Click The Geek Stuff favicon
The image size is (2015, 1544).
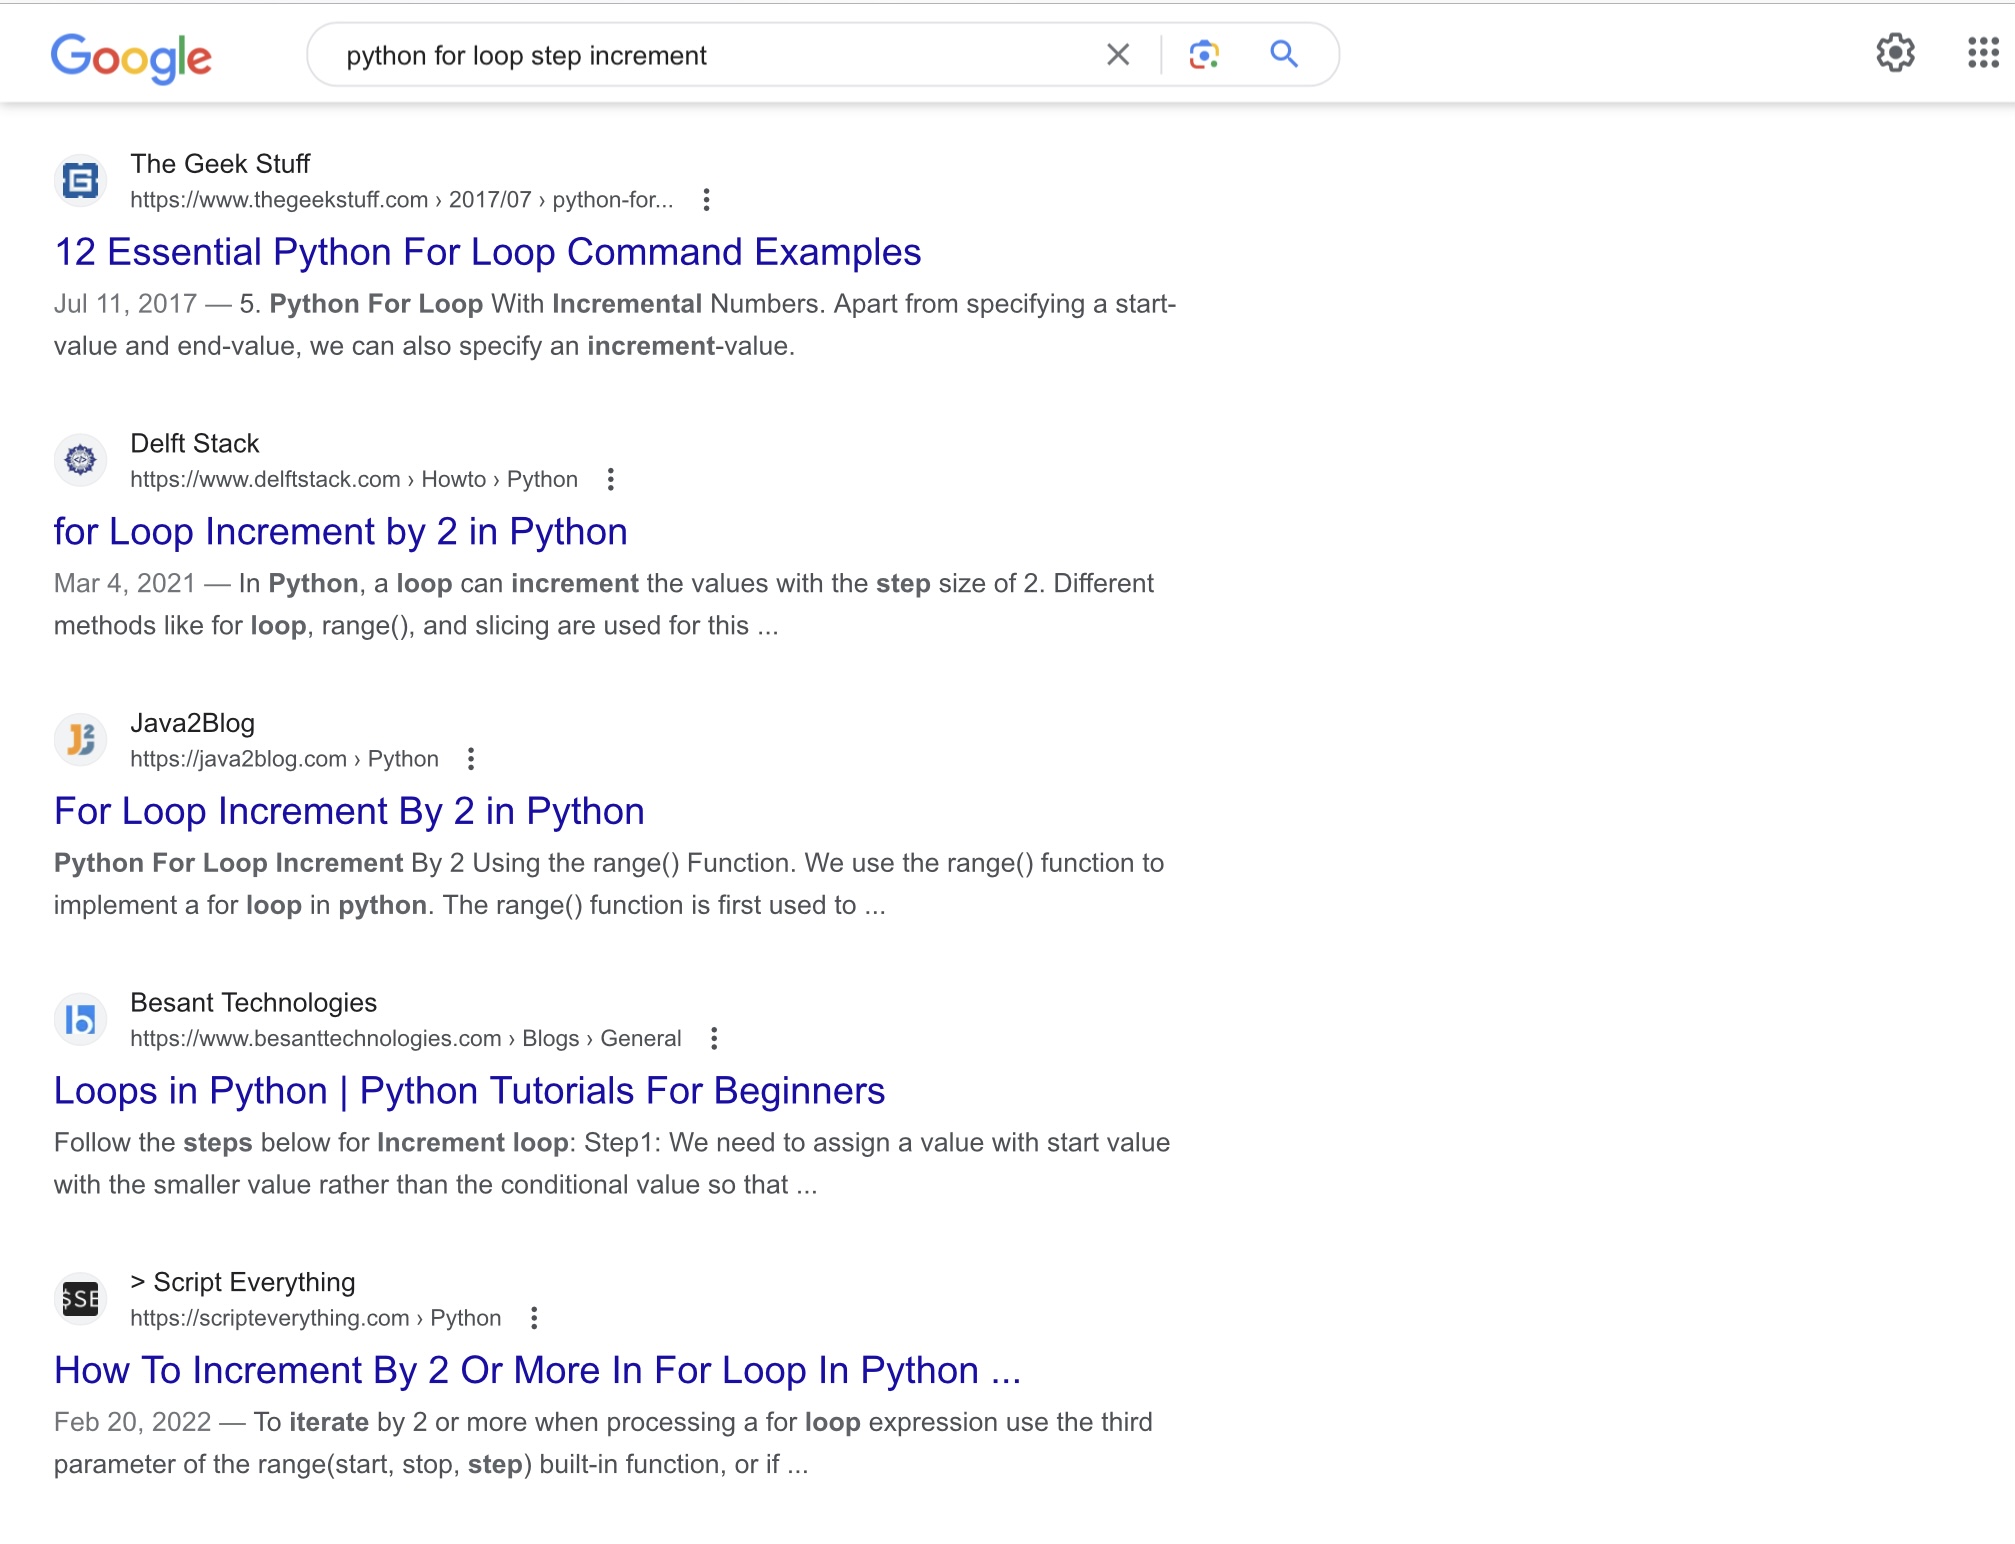[x=81, y=181]
